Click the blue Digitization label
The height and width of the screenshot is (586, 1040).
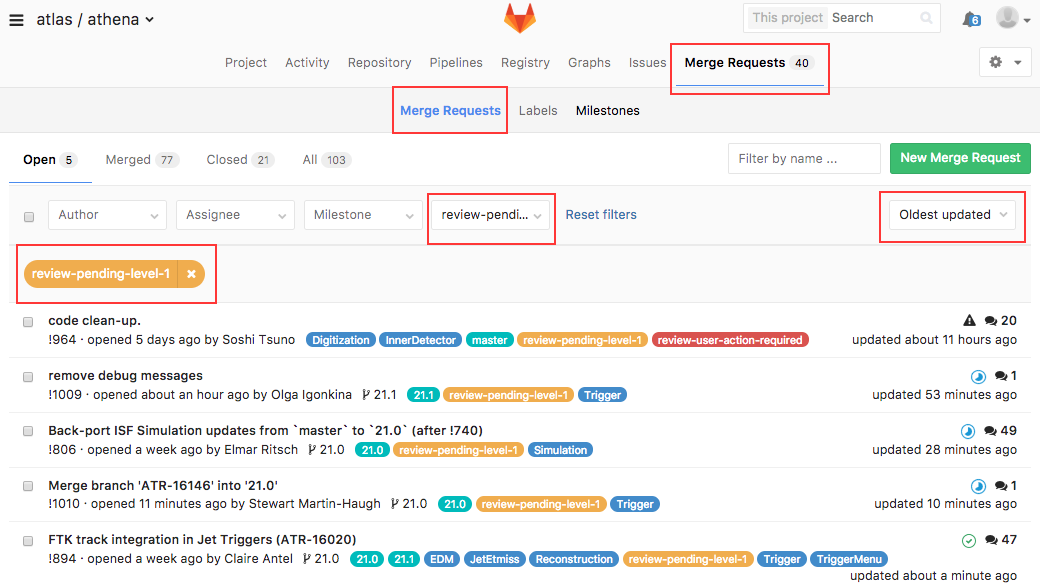coord(341,340)
